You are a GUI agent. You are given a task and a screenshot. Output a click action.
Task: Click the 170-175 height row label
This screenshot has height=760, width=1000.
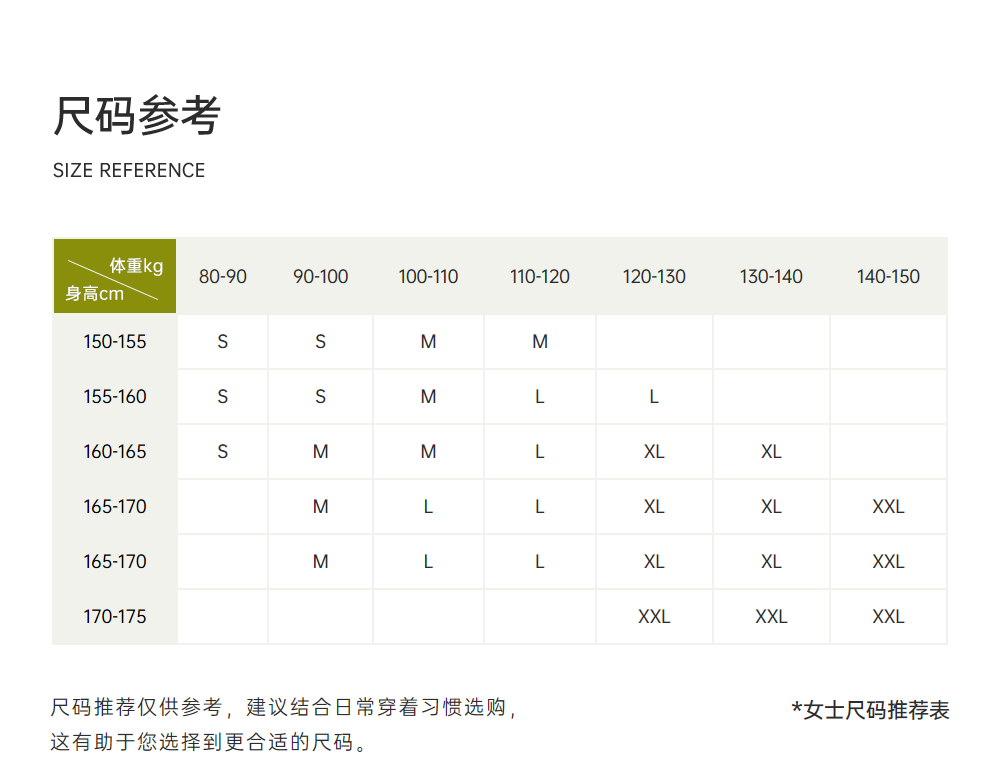pos(115,617)
